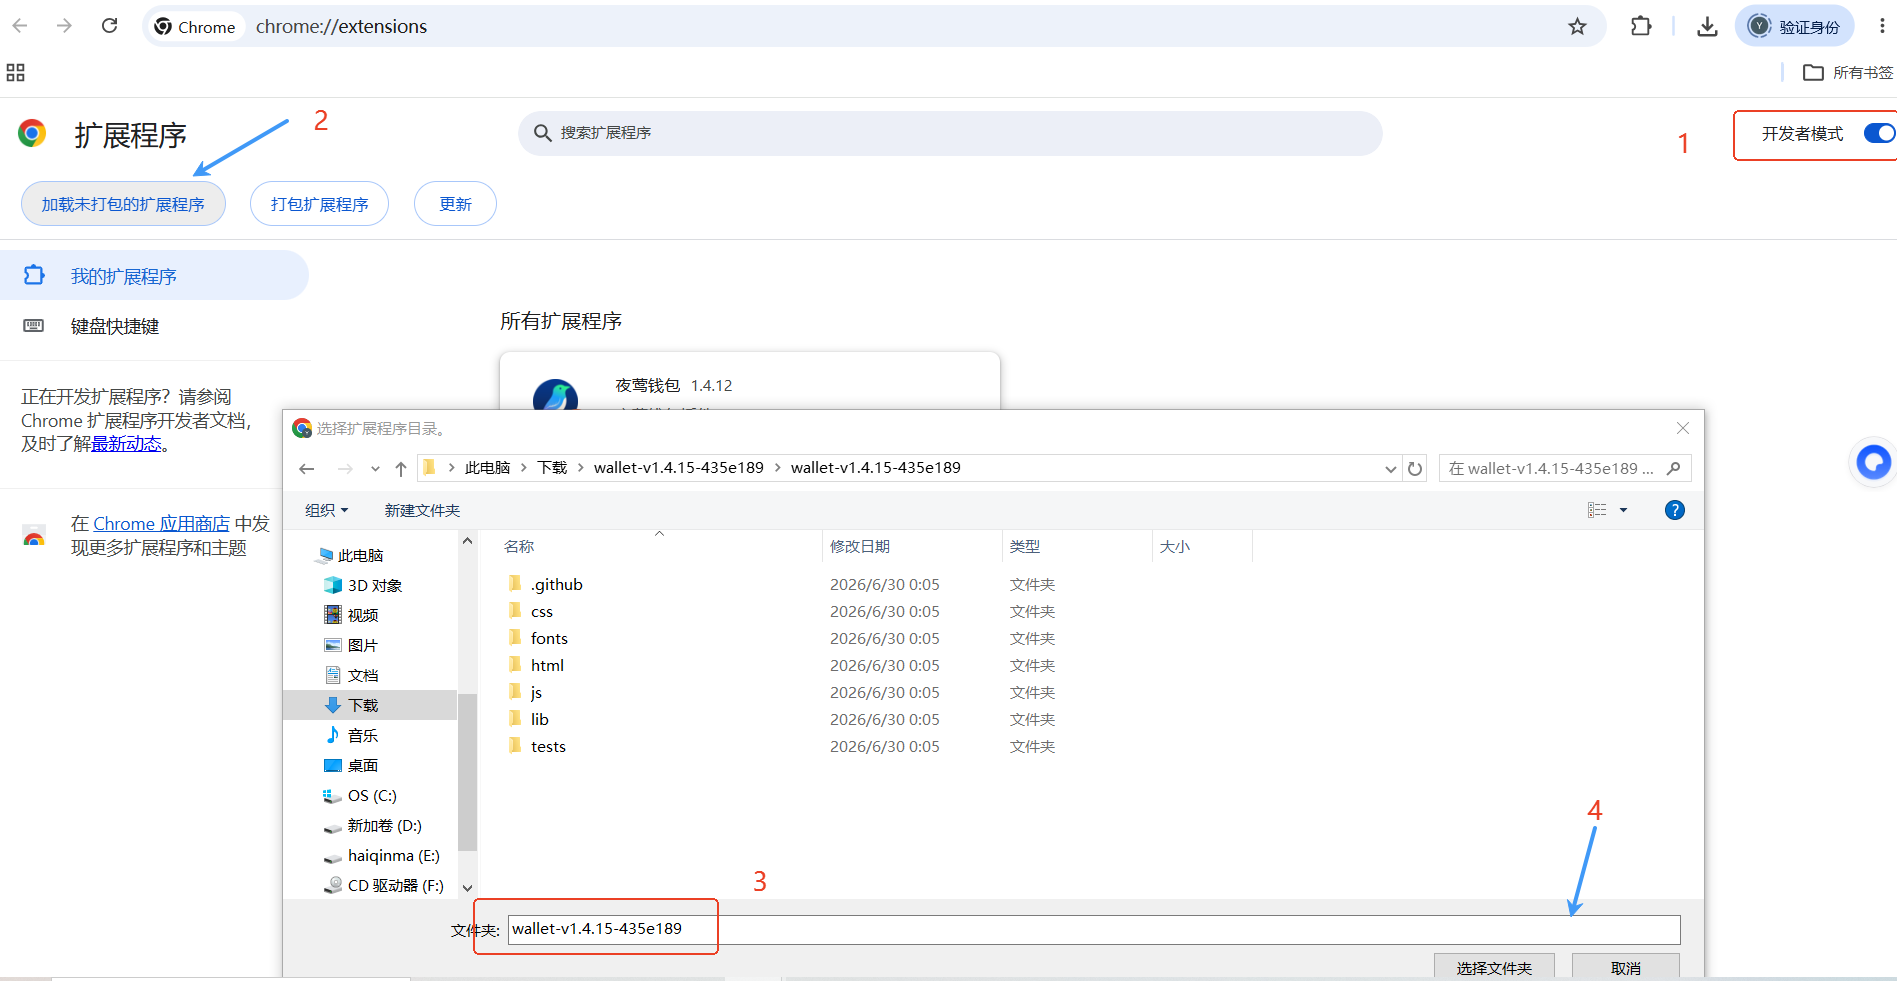Click 选择文件夹 button in dialog
Screen dimensions: 1897x981
point(1494,967)
